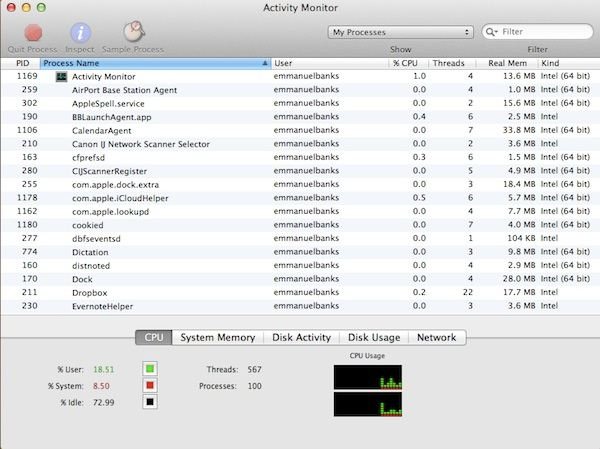
Task: Click the 104 KB memory value
Action: coord(521,238)
